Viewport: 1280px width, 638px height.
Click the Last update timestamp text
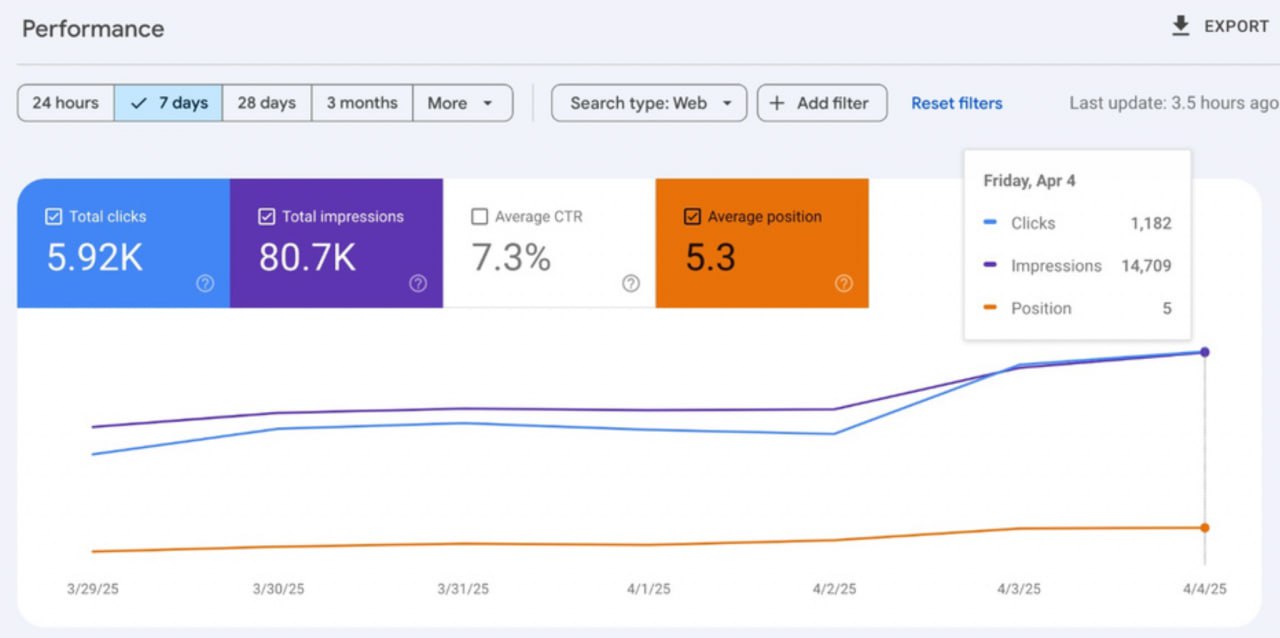[1174, 103]
